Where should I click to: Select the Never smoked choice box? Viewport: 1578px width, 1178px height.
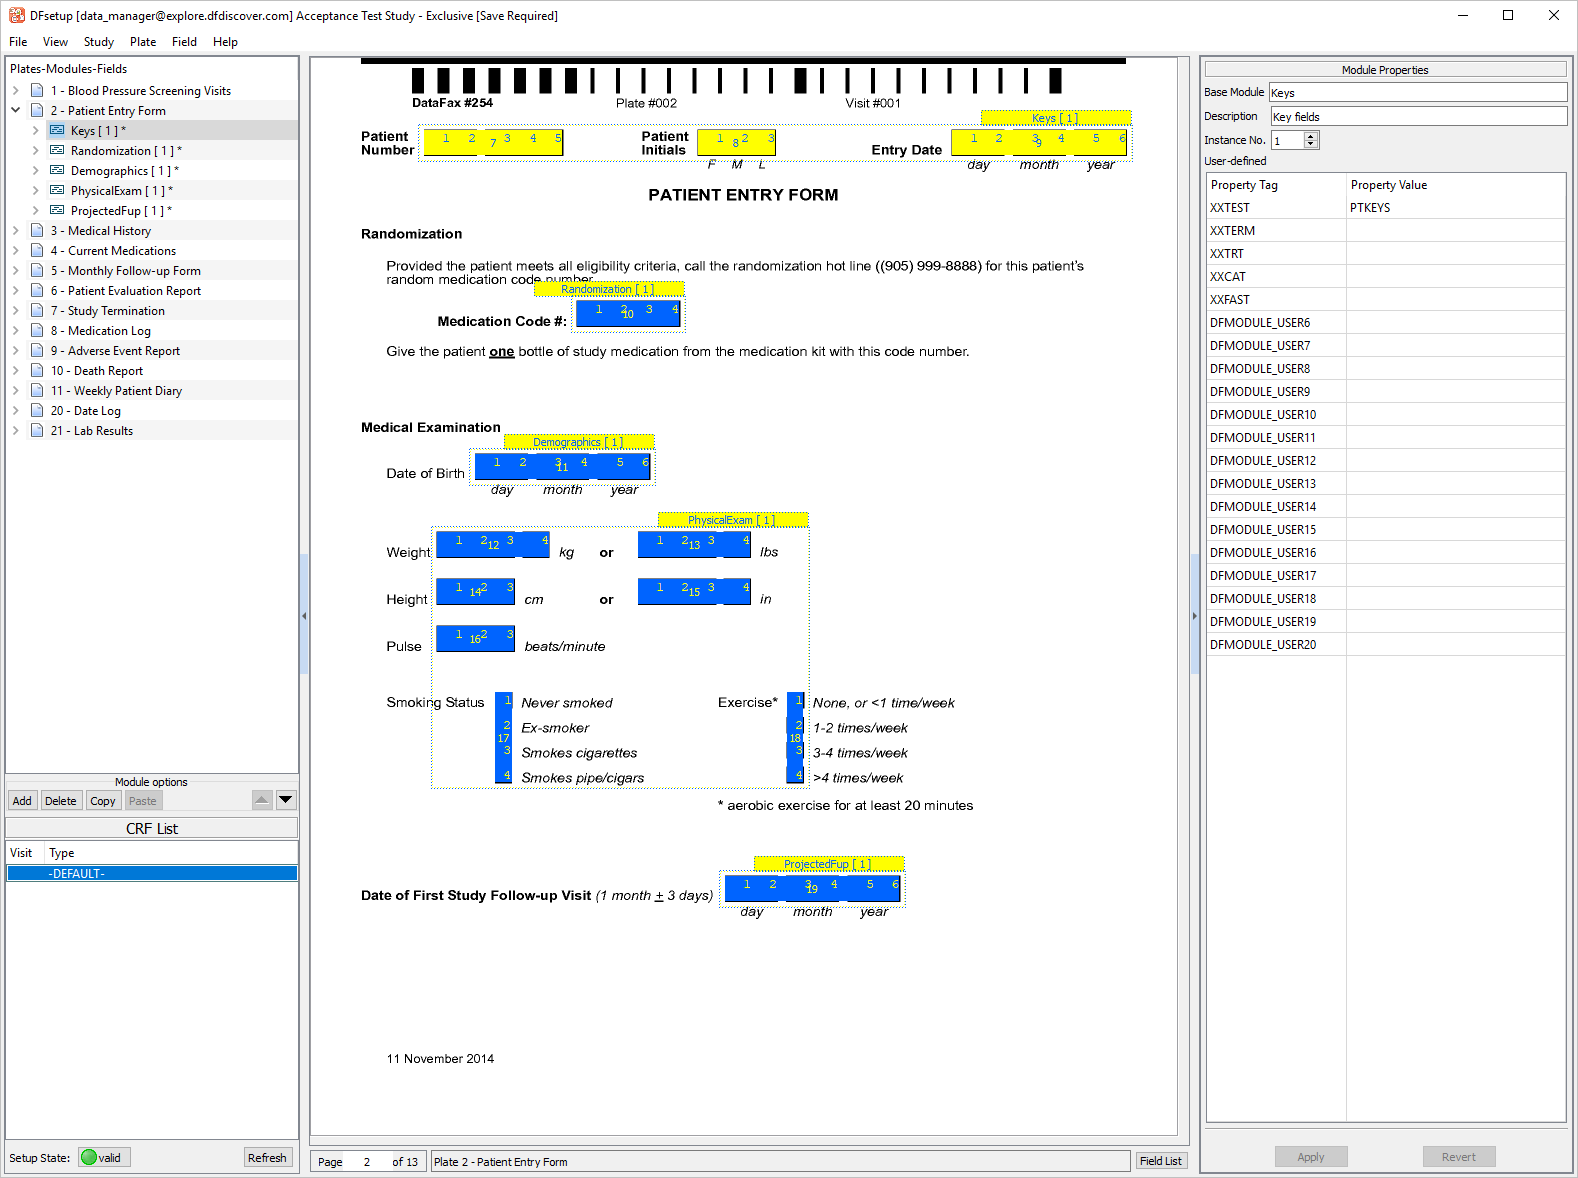(505, 701)
